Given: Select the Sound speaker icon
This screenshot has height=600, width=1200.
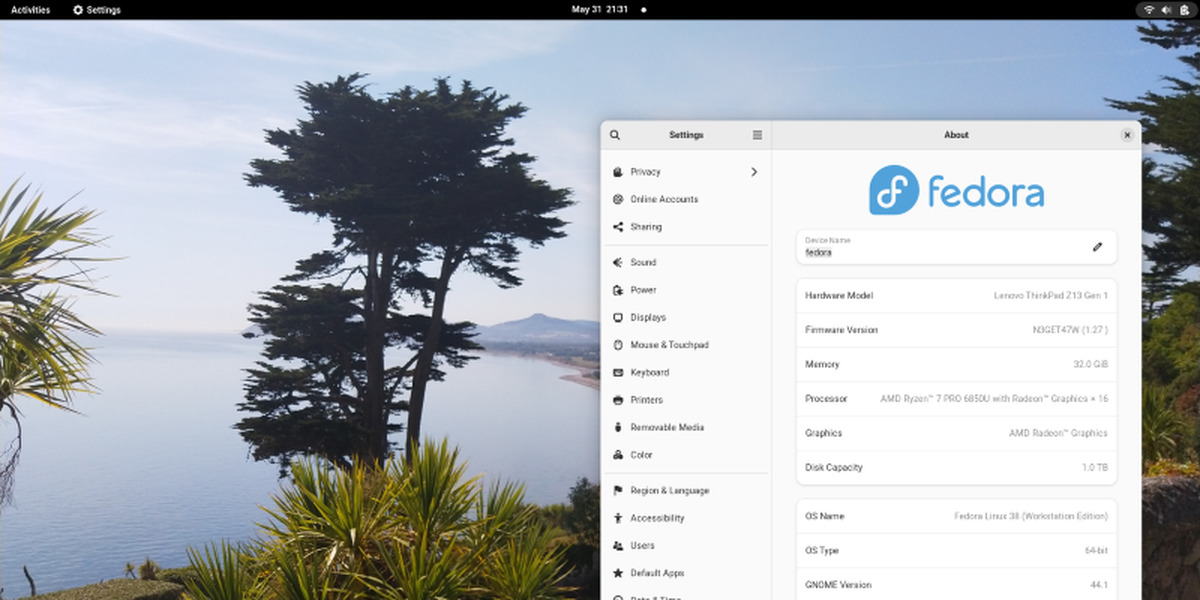Looking at the screenshot, I should pos(619,263).
